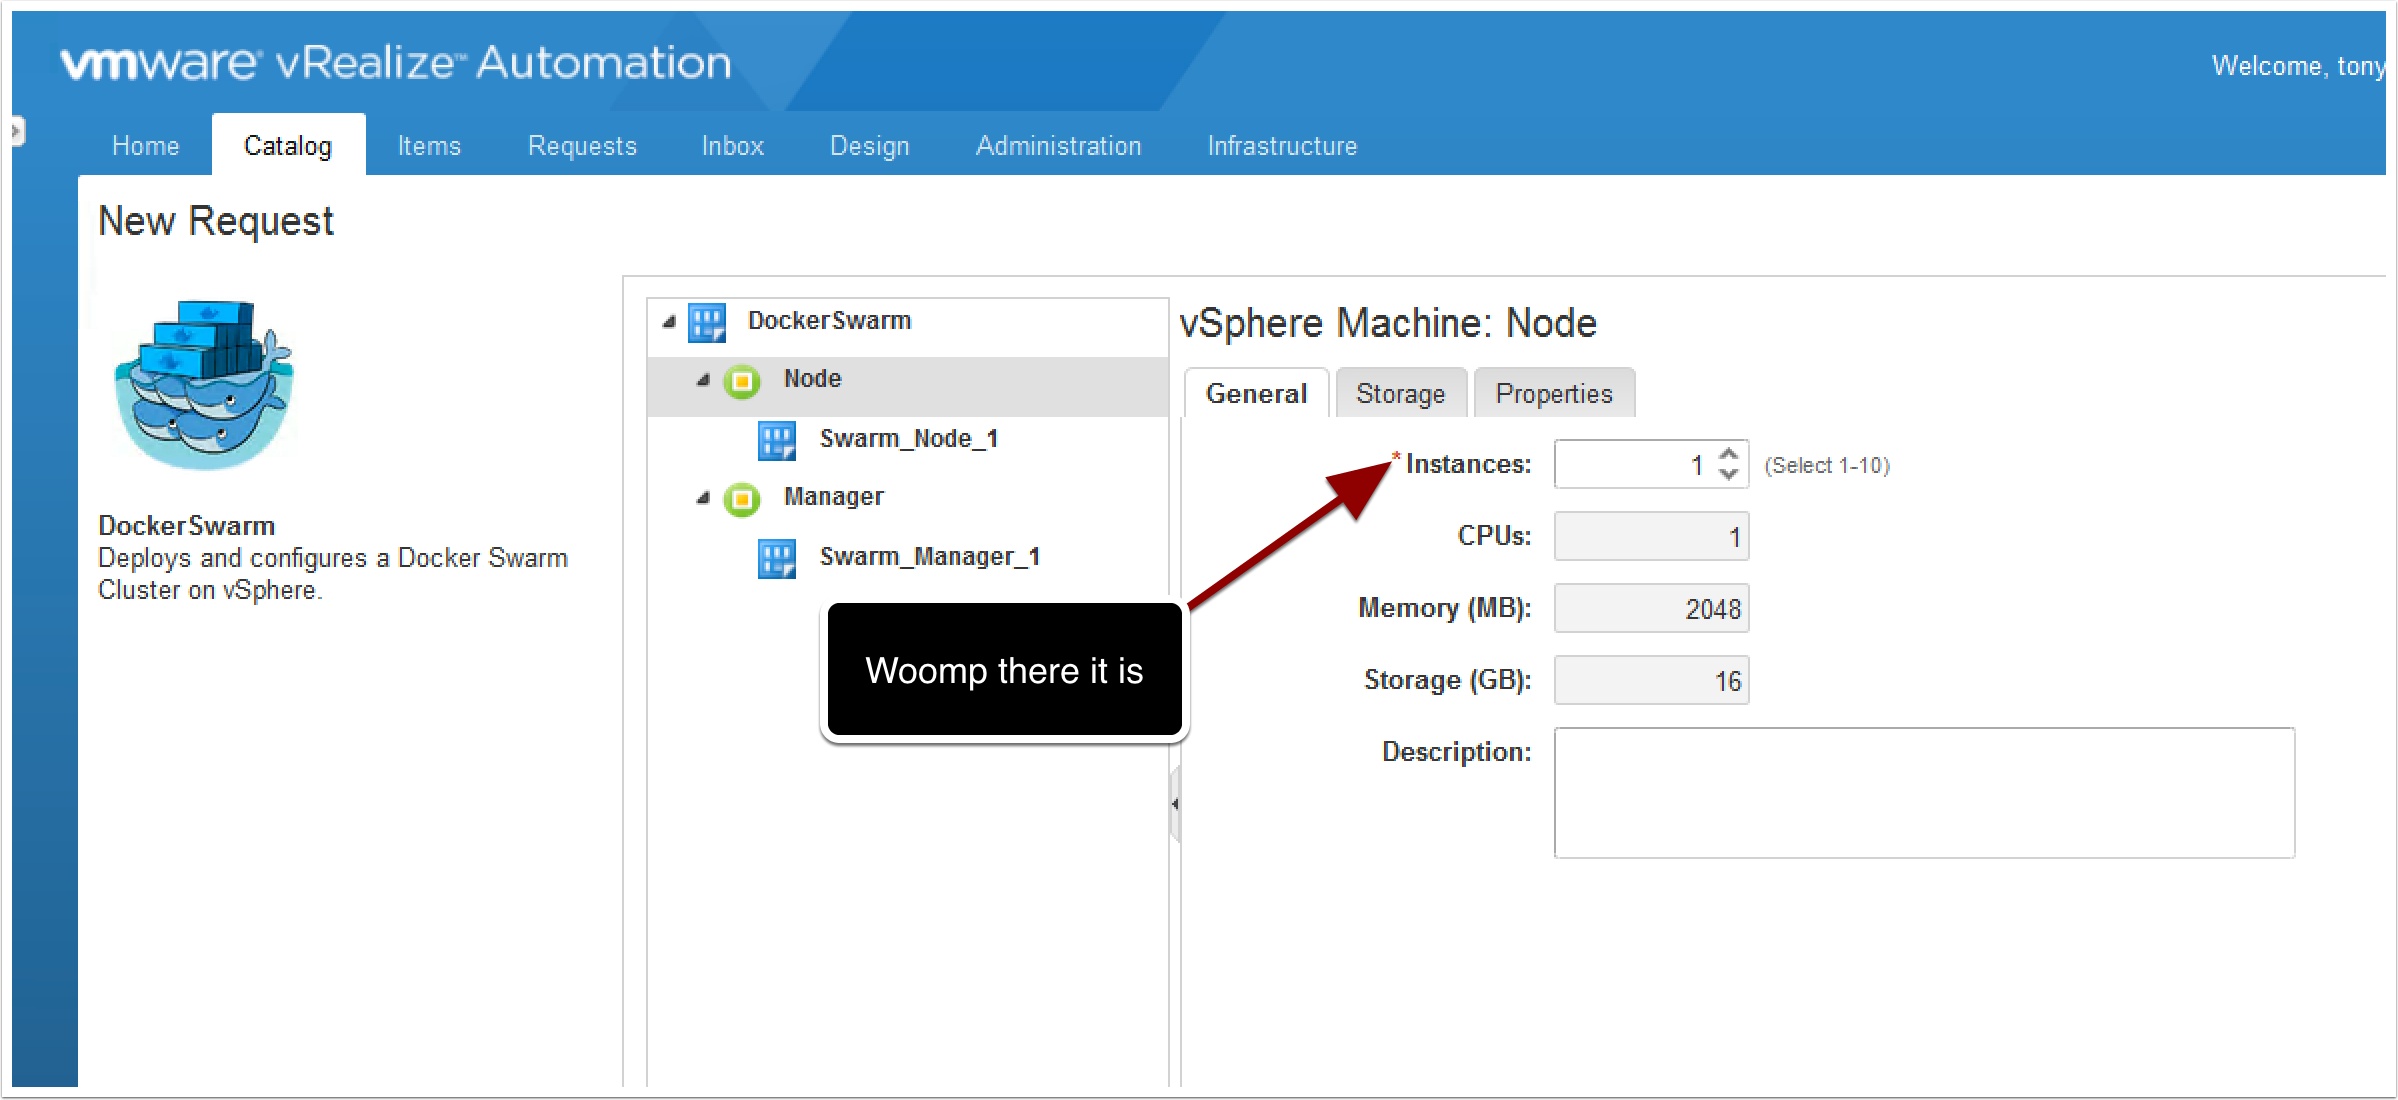Decrease Instances with the down arrow
Viewport: 2398px width, 1100px height.
[x=1728, y=474]
